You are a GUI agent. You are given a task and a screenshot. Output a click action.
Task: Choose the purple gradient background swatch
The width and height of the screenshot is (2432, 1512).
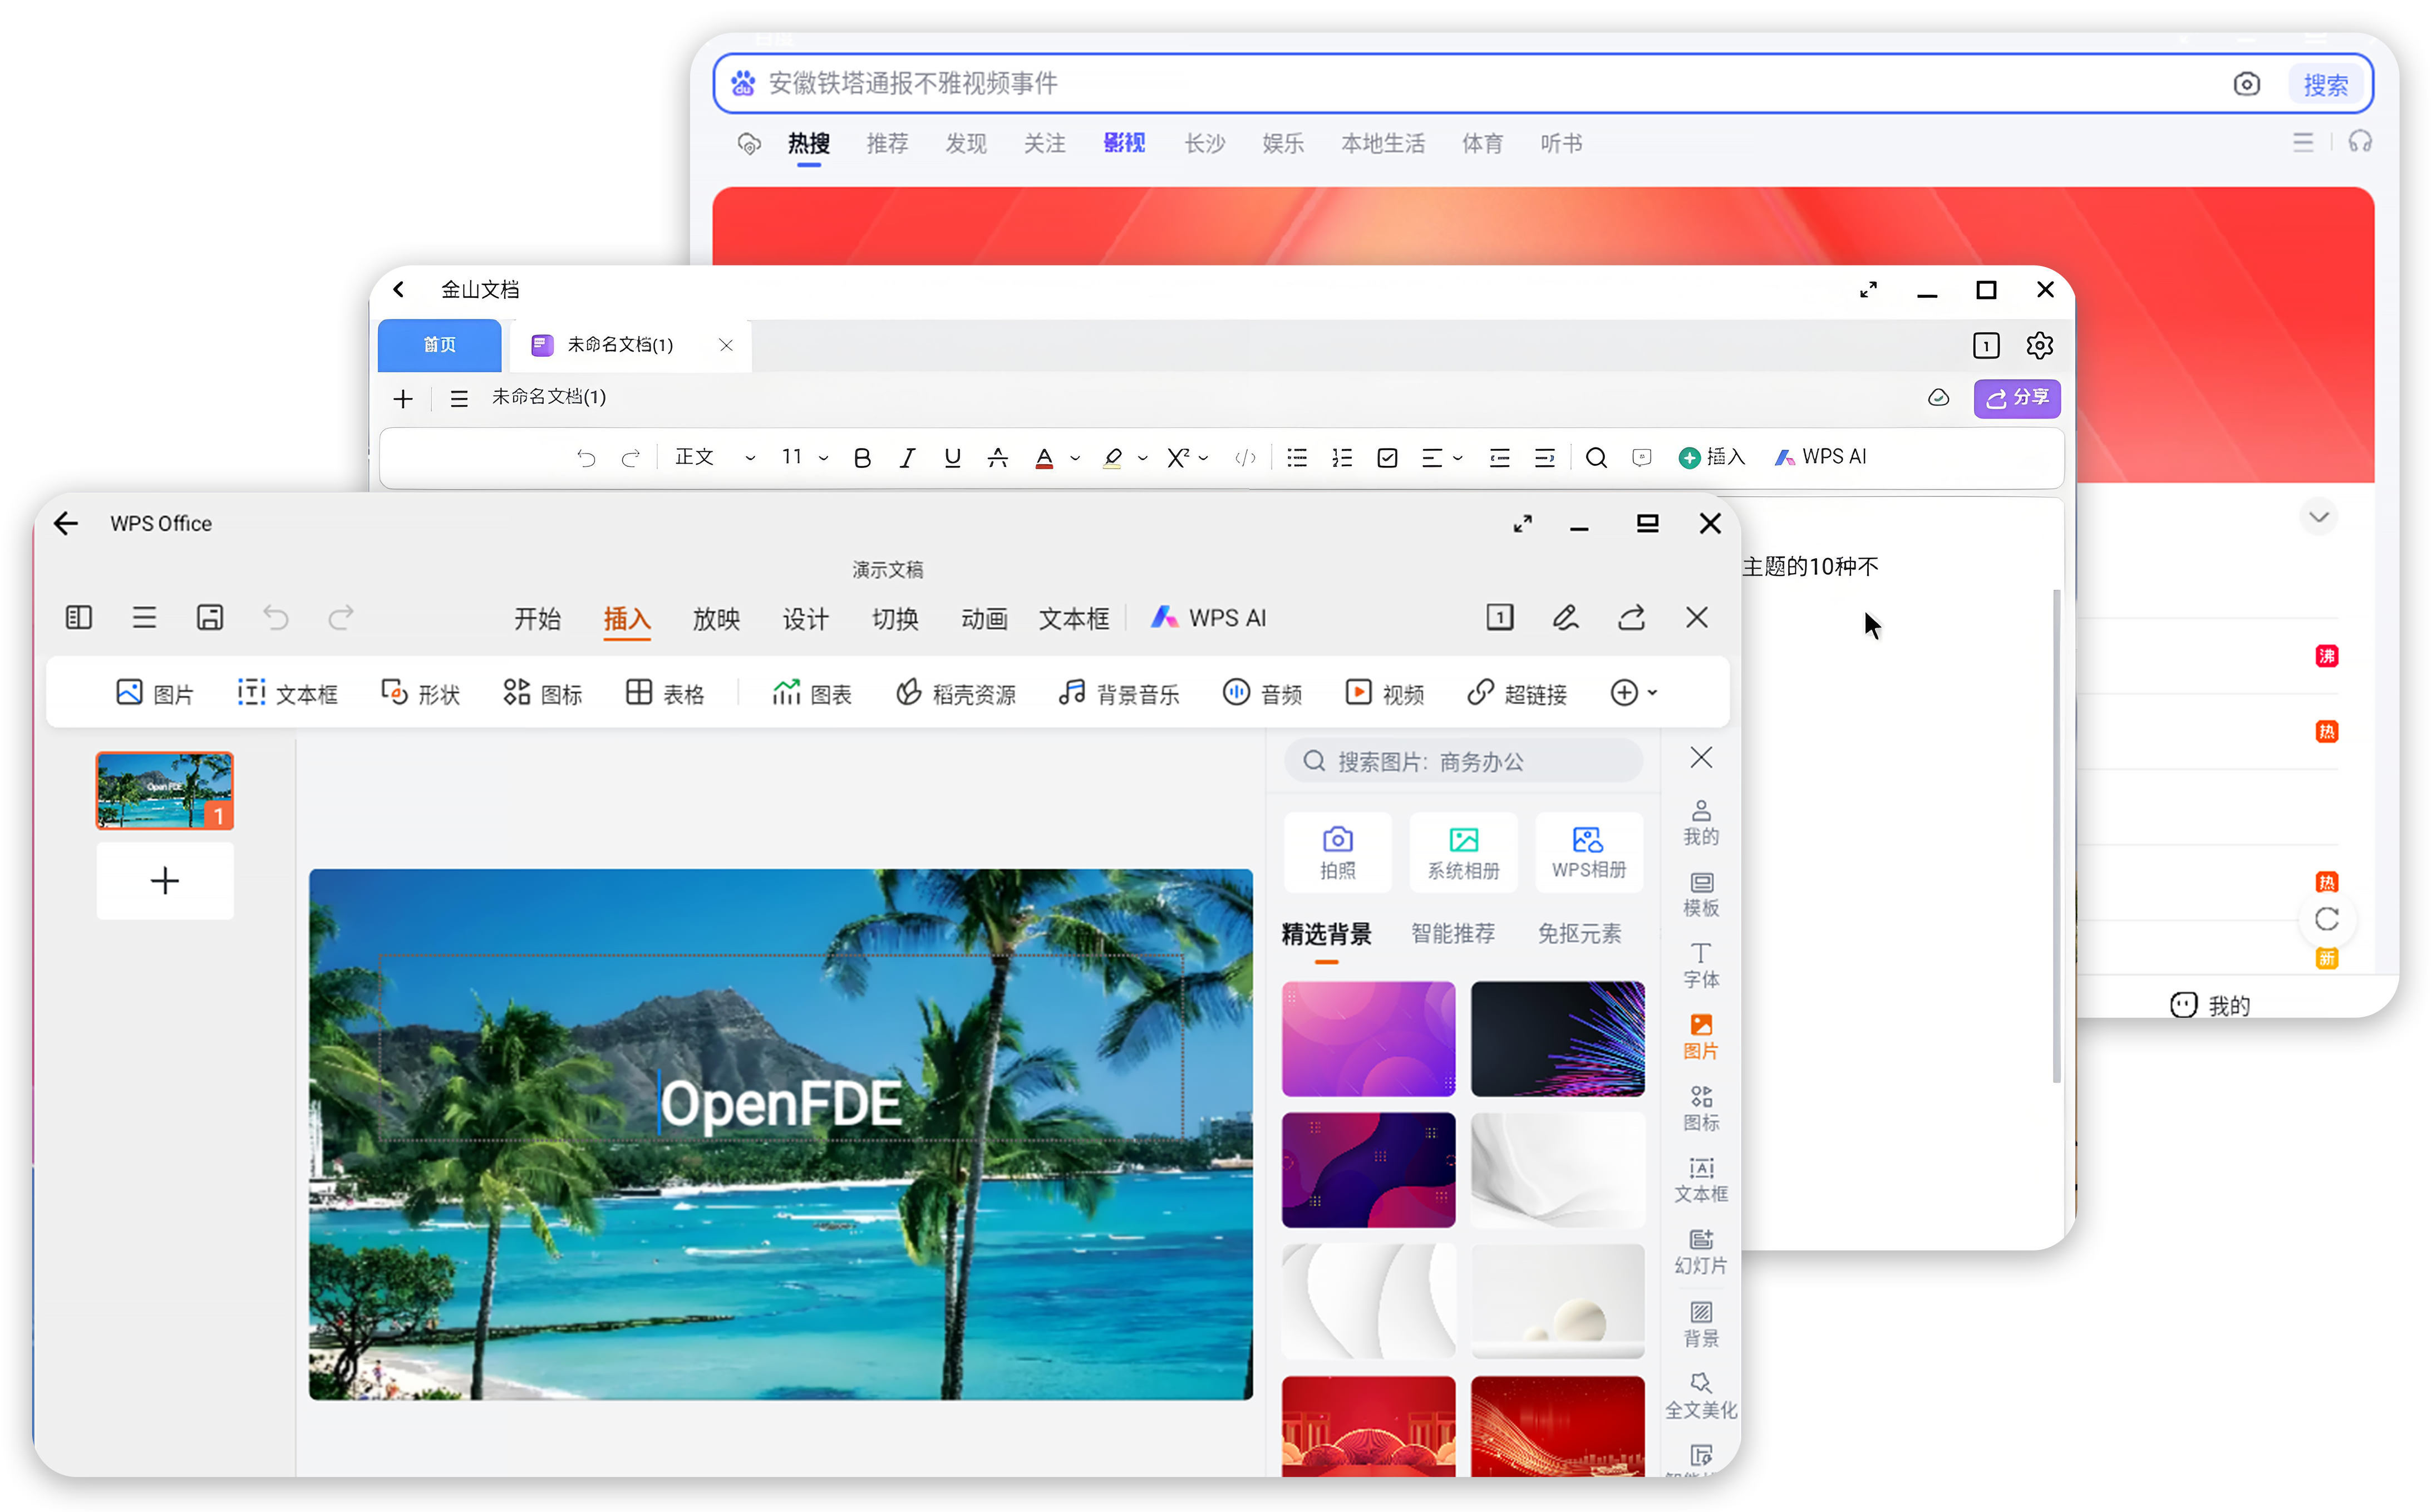(x=1368, y=1038)
